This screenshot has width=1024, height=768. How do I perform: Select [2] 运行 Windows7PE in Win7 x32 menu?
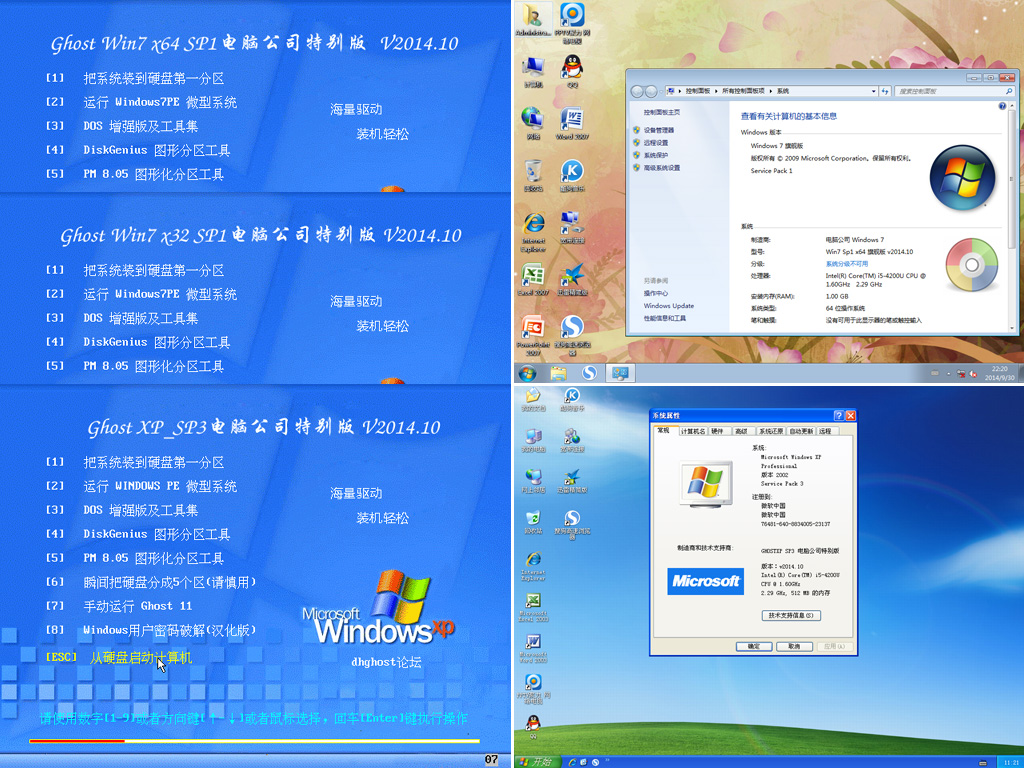coord(141,295)
